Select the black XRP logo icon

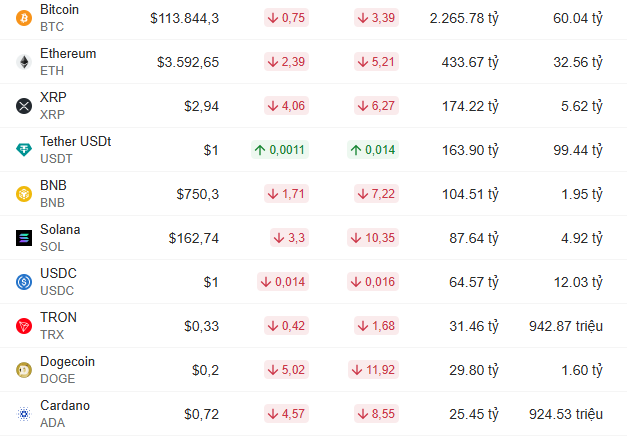24,106
